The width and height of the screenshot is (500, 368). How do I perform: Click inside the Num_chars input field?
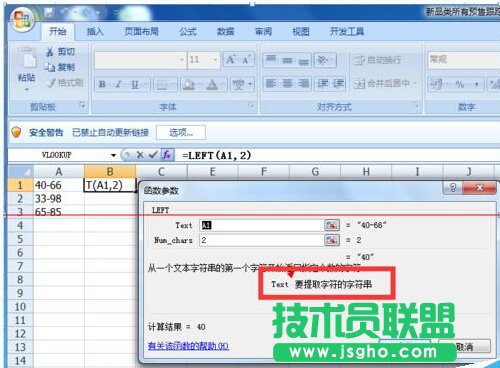click(x=261, y=240)
